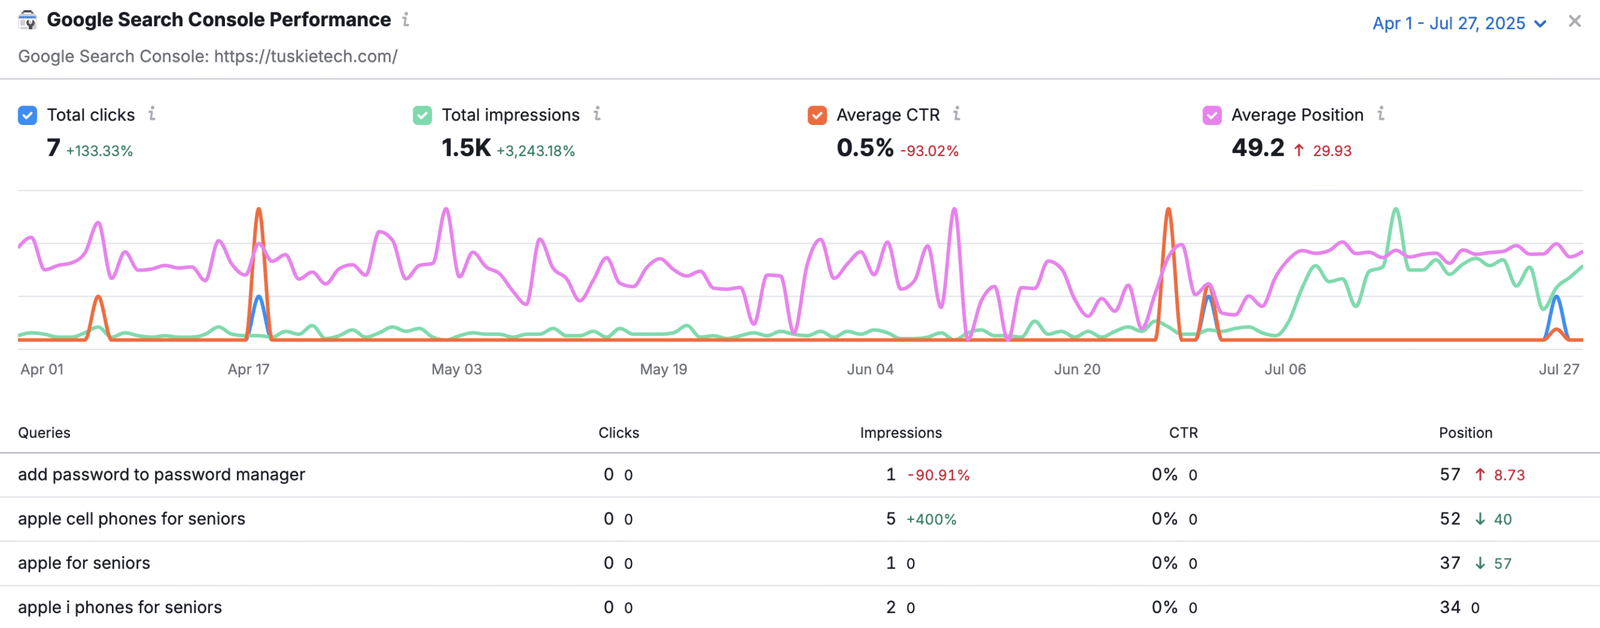The image size is (1600, 628).
Task: Select the 'apple cell phones for seniors' query
Action: pyautogui.click(x=131, y=519)
